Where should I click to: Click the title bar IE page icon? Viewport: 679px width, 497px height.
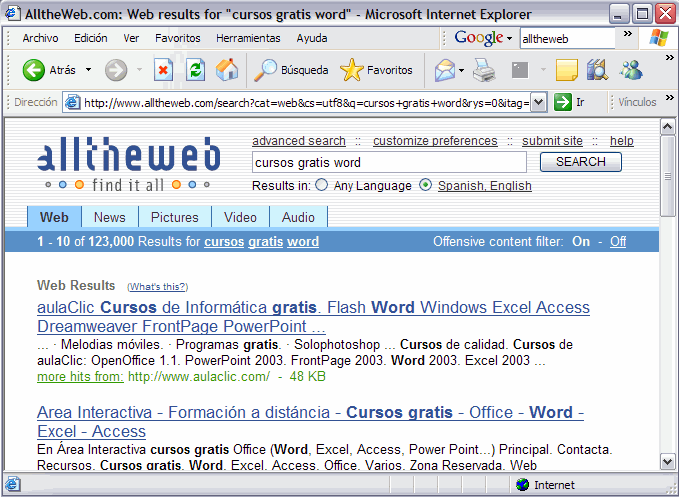coord(12,13)
